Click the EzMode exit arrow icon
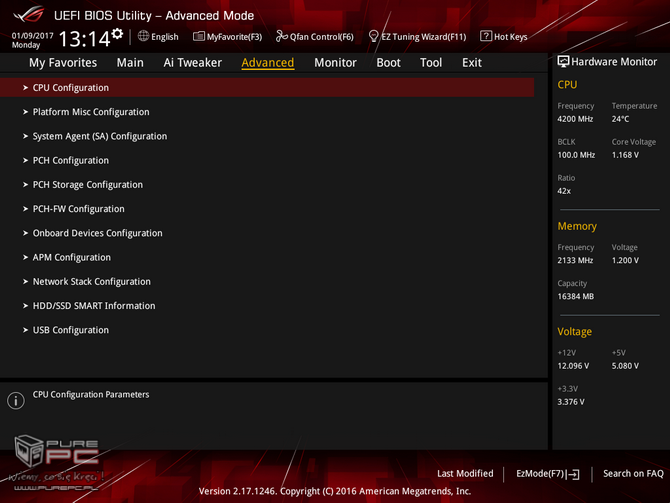670x503 pixels. point(573,474)
